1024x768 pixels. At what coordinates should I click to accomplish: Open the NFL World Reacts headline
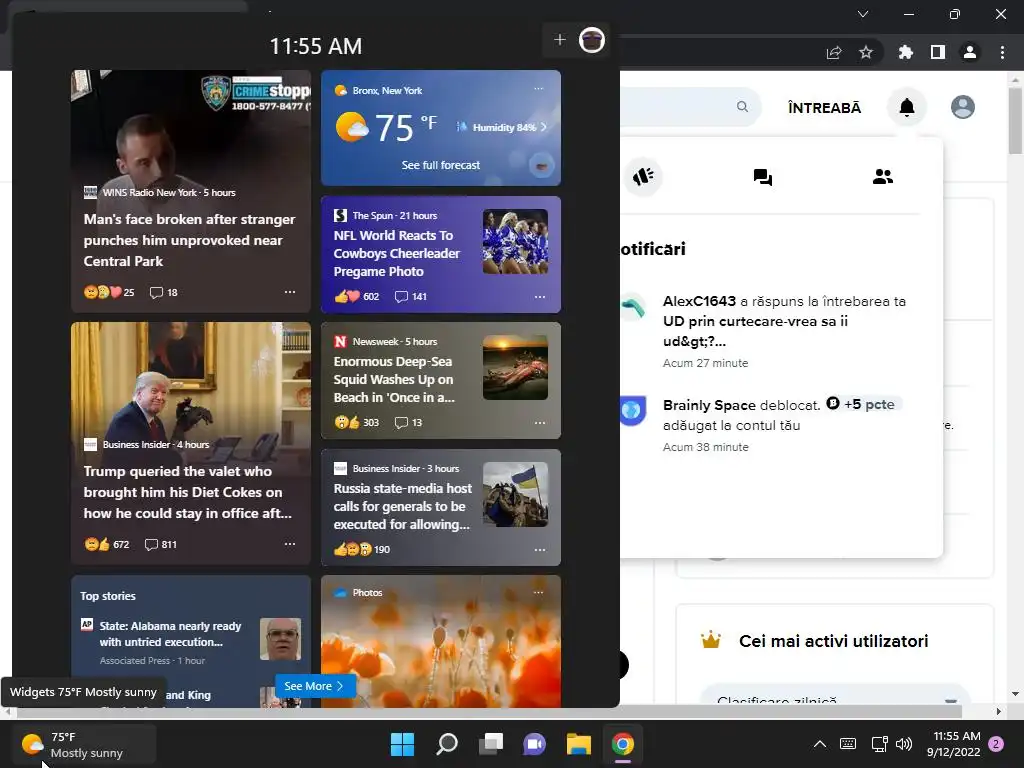(x=396, y=253)
